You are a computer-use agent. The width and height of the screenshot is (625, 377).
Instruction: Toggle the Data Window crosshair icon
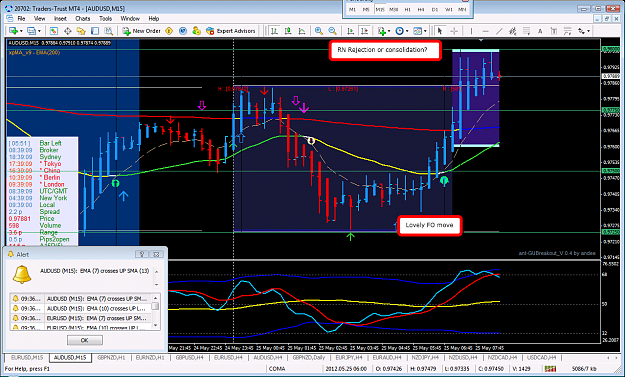coord(67,31)
